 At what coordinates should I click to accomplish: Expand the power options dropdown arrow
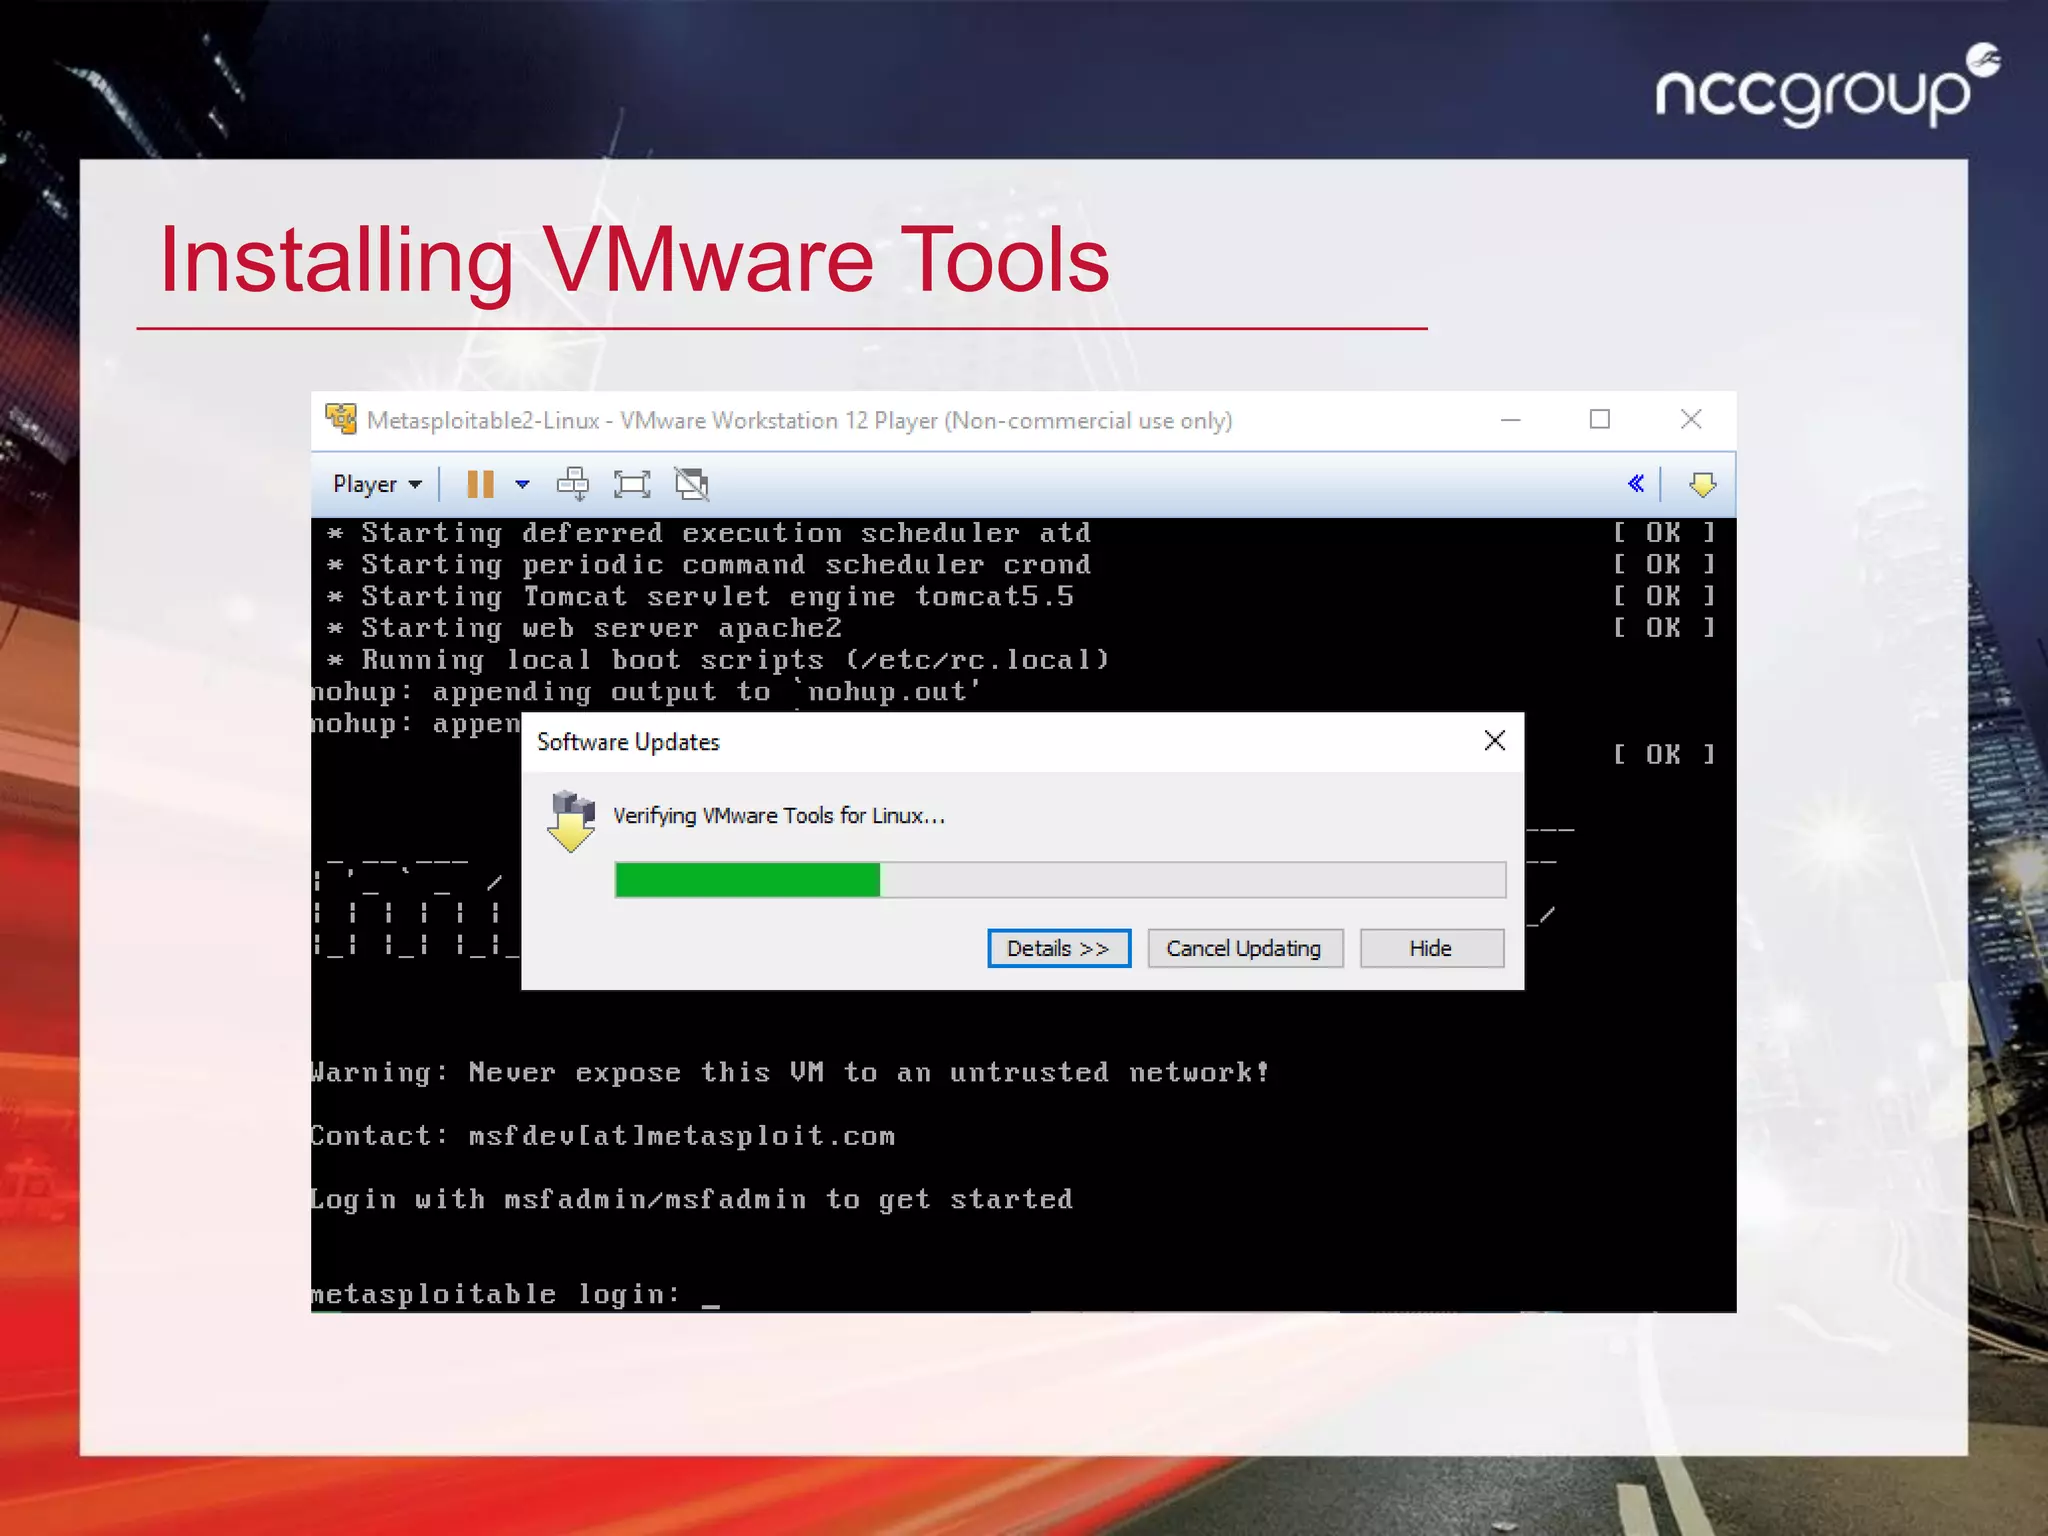coord(522,485)
